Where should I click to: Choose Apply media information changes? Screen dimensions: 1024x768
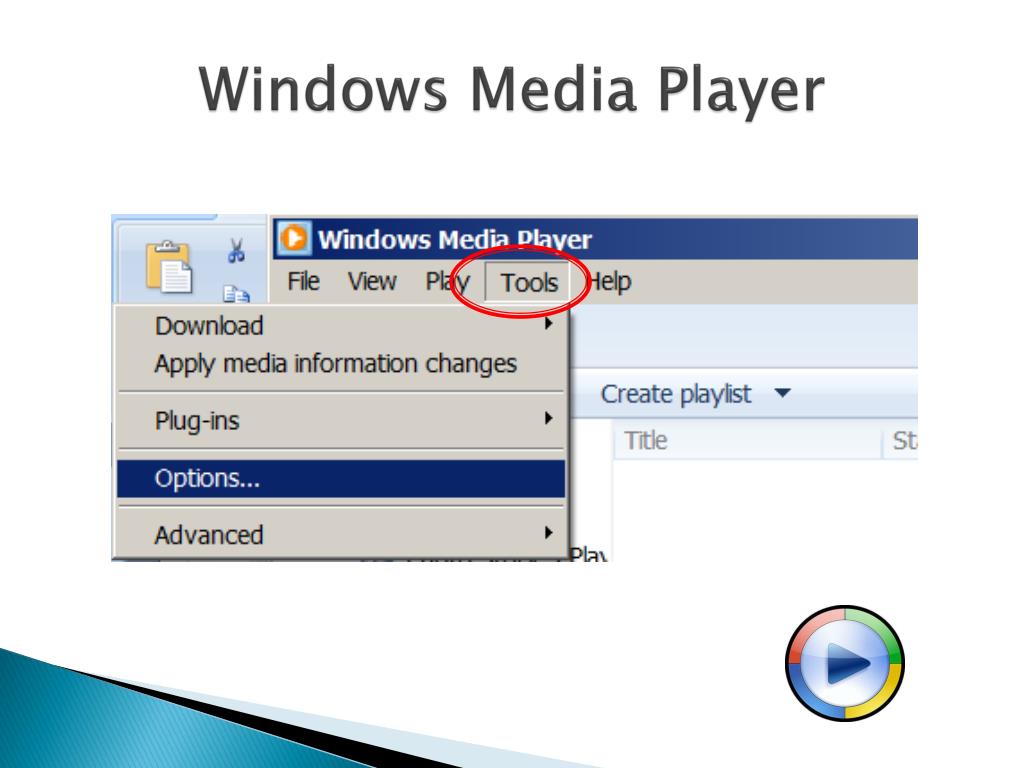340,364
